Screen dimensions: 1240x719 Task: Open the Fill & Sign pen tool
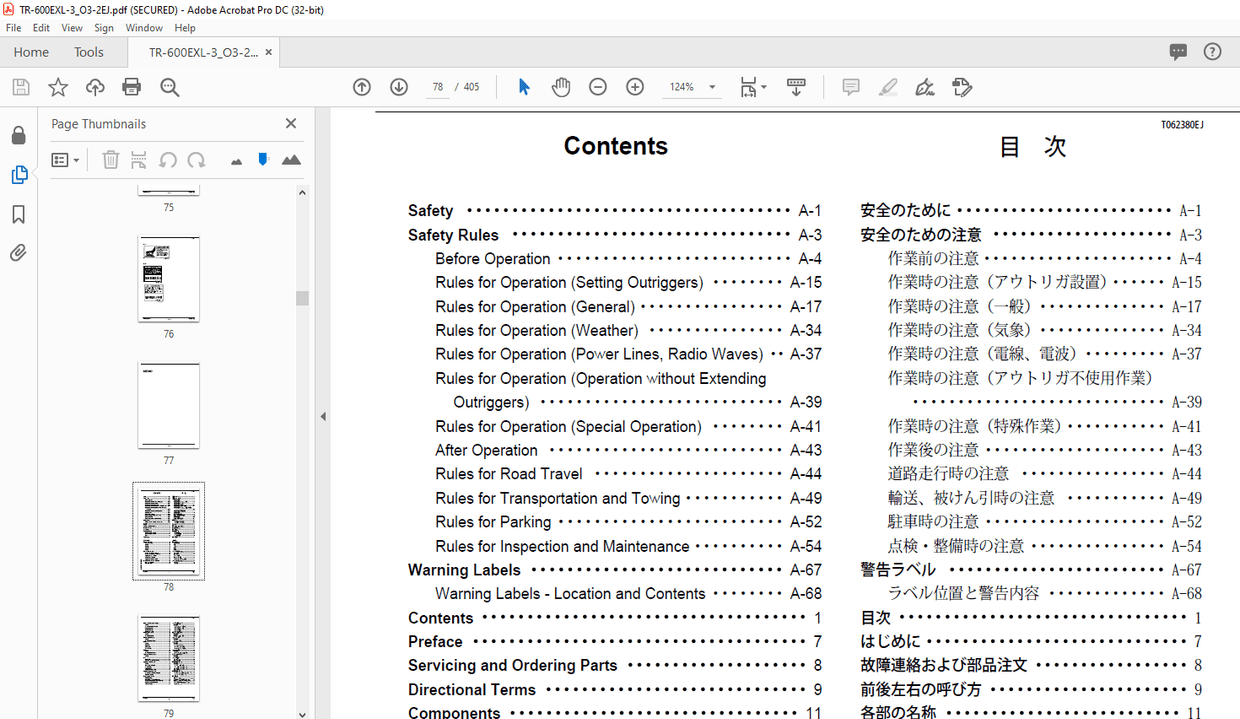925,88
